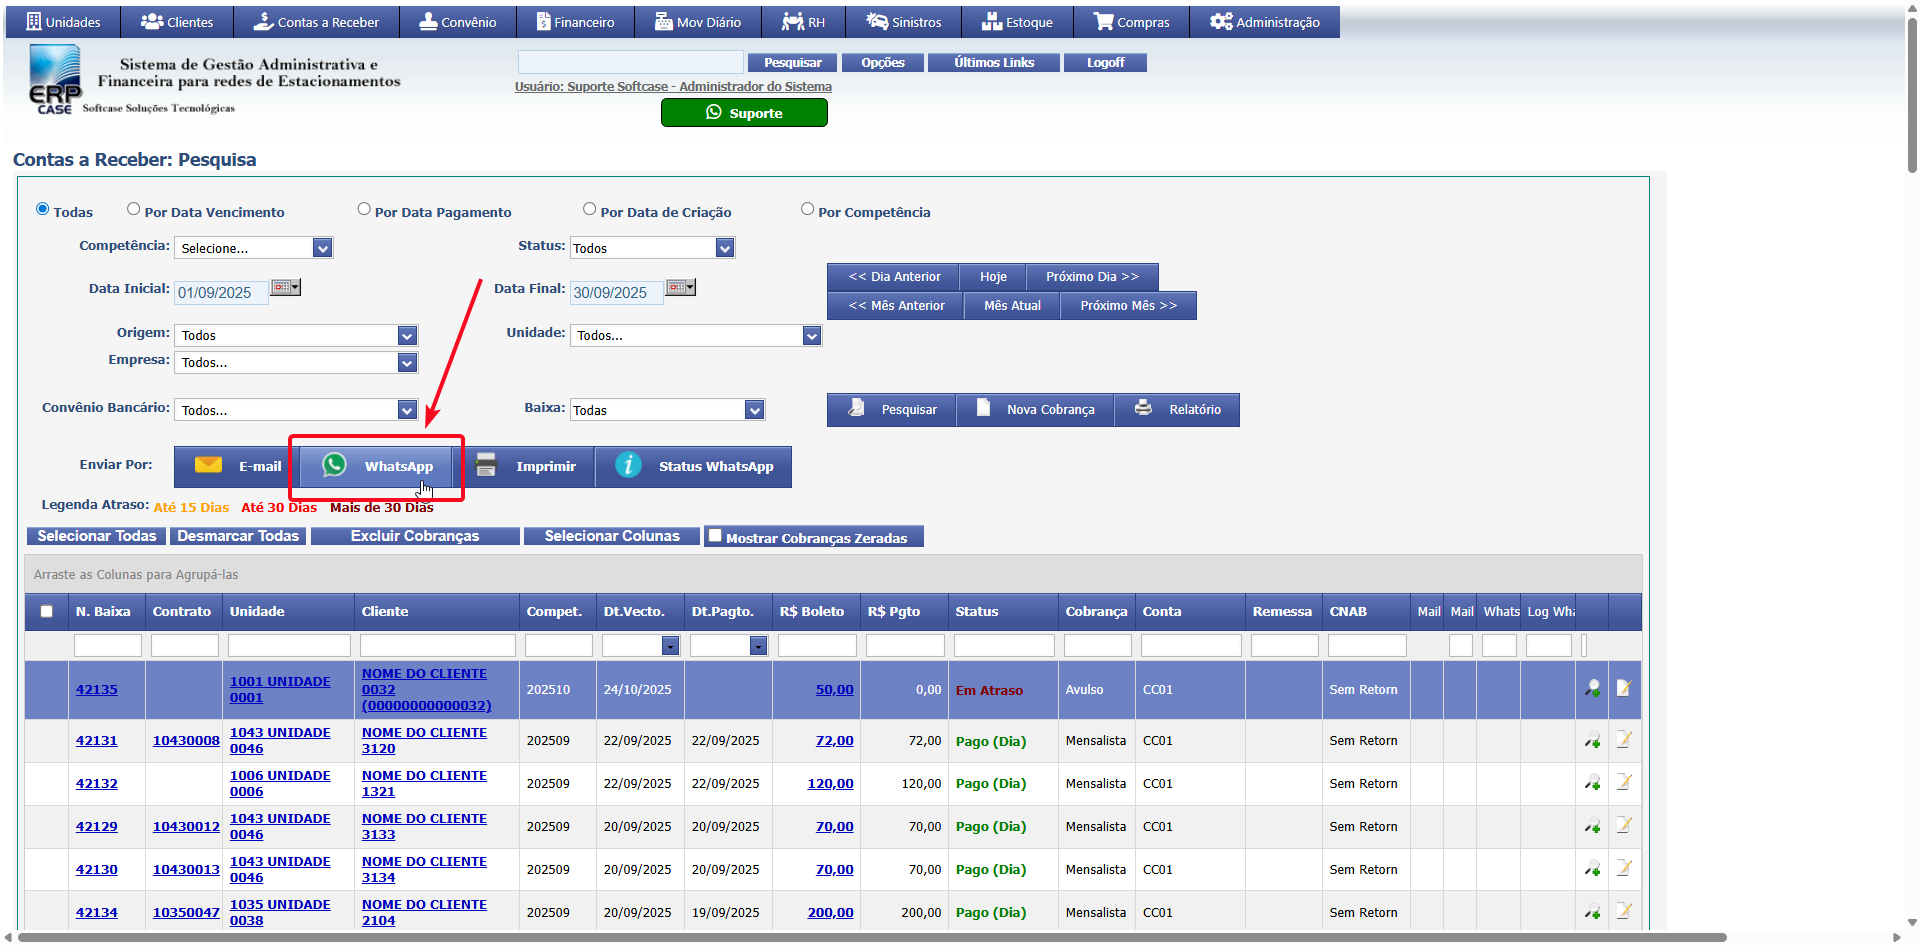Click the Cliente column filter field

tap(437, 646)
